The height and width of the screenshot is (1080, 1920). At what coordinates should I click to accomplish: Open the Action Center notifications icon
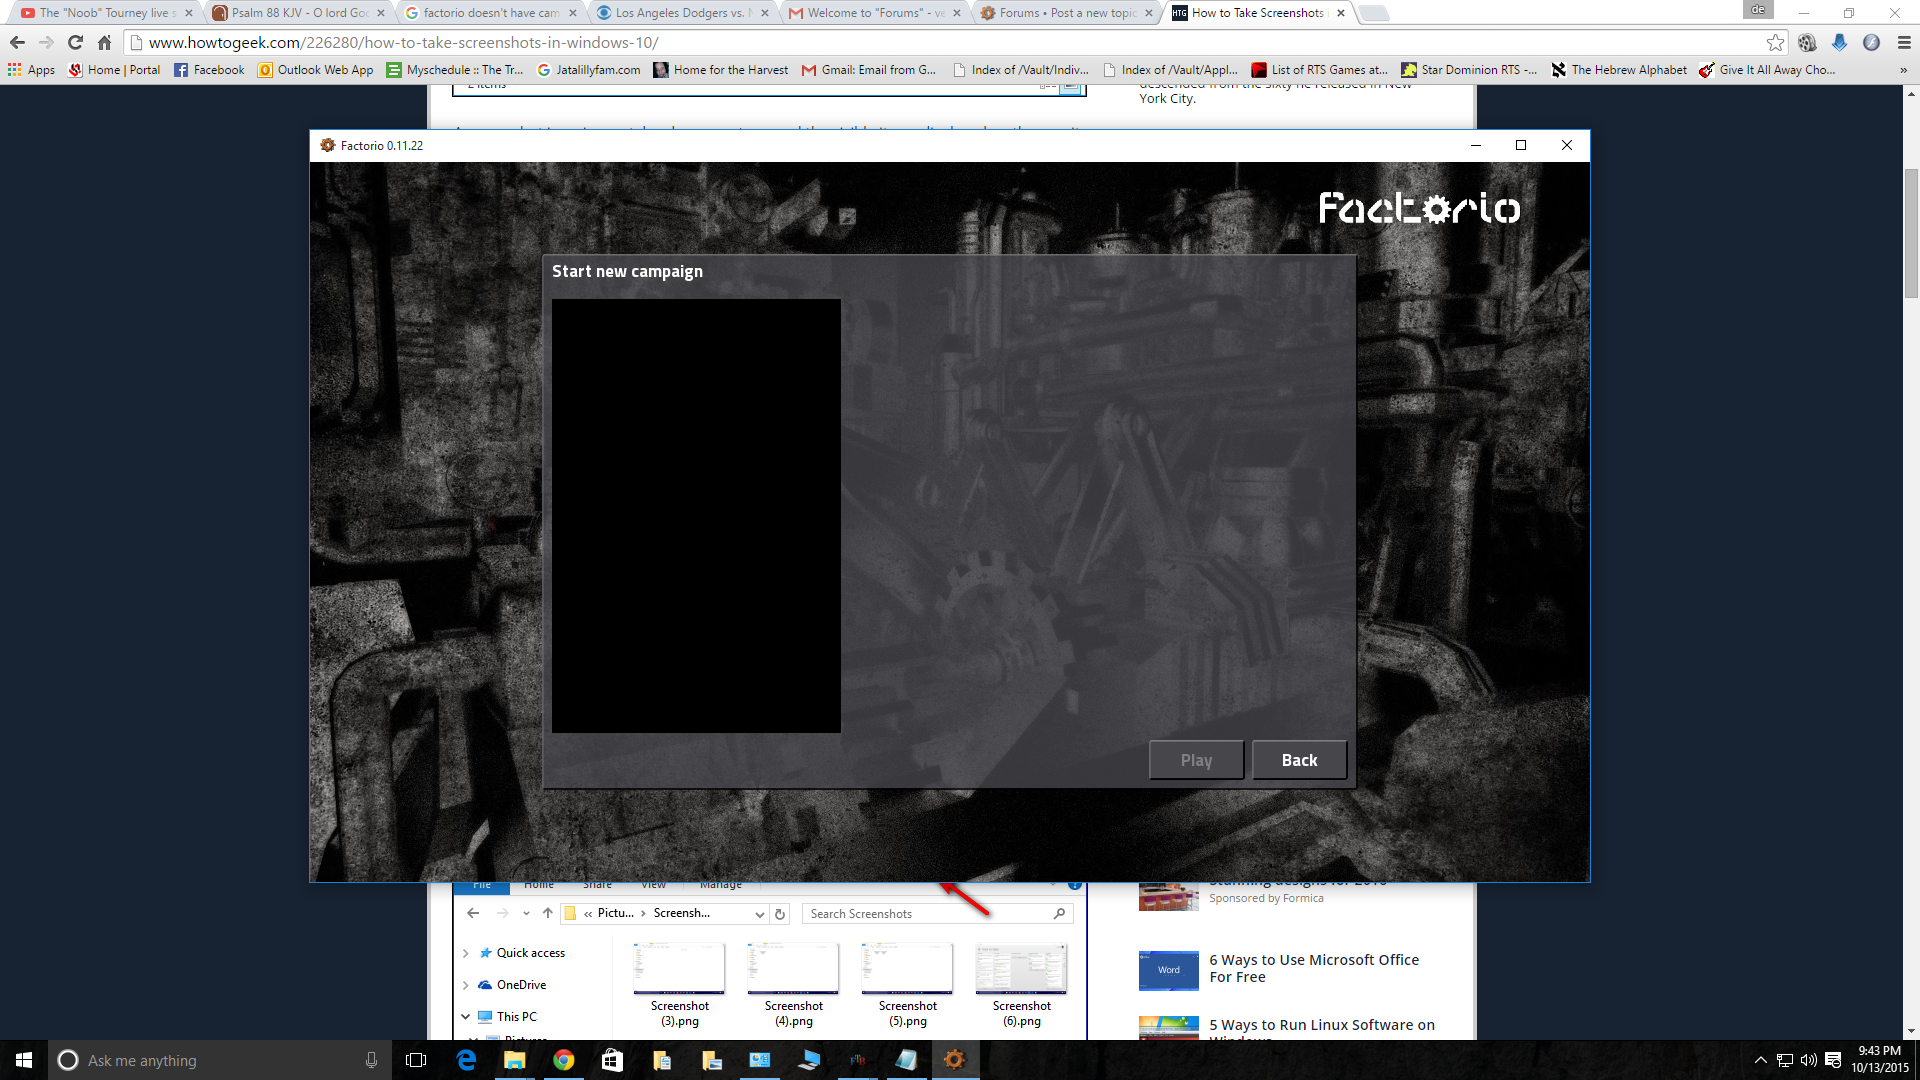(1833, 1060)
